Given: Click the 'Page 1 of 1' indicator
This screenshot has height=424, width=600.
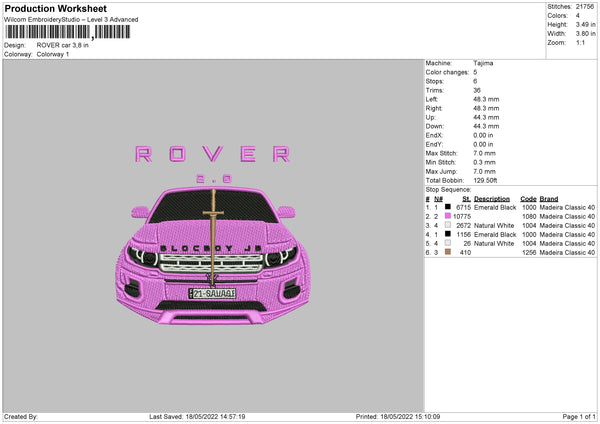Looking at the screenshot, I should tap(579, 417).
